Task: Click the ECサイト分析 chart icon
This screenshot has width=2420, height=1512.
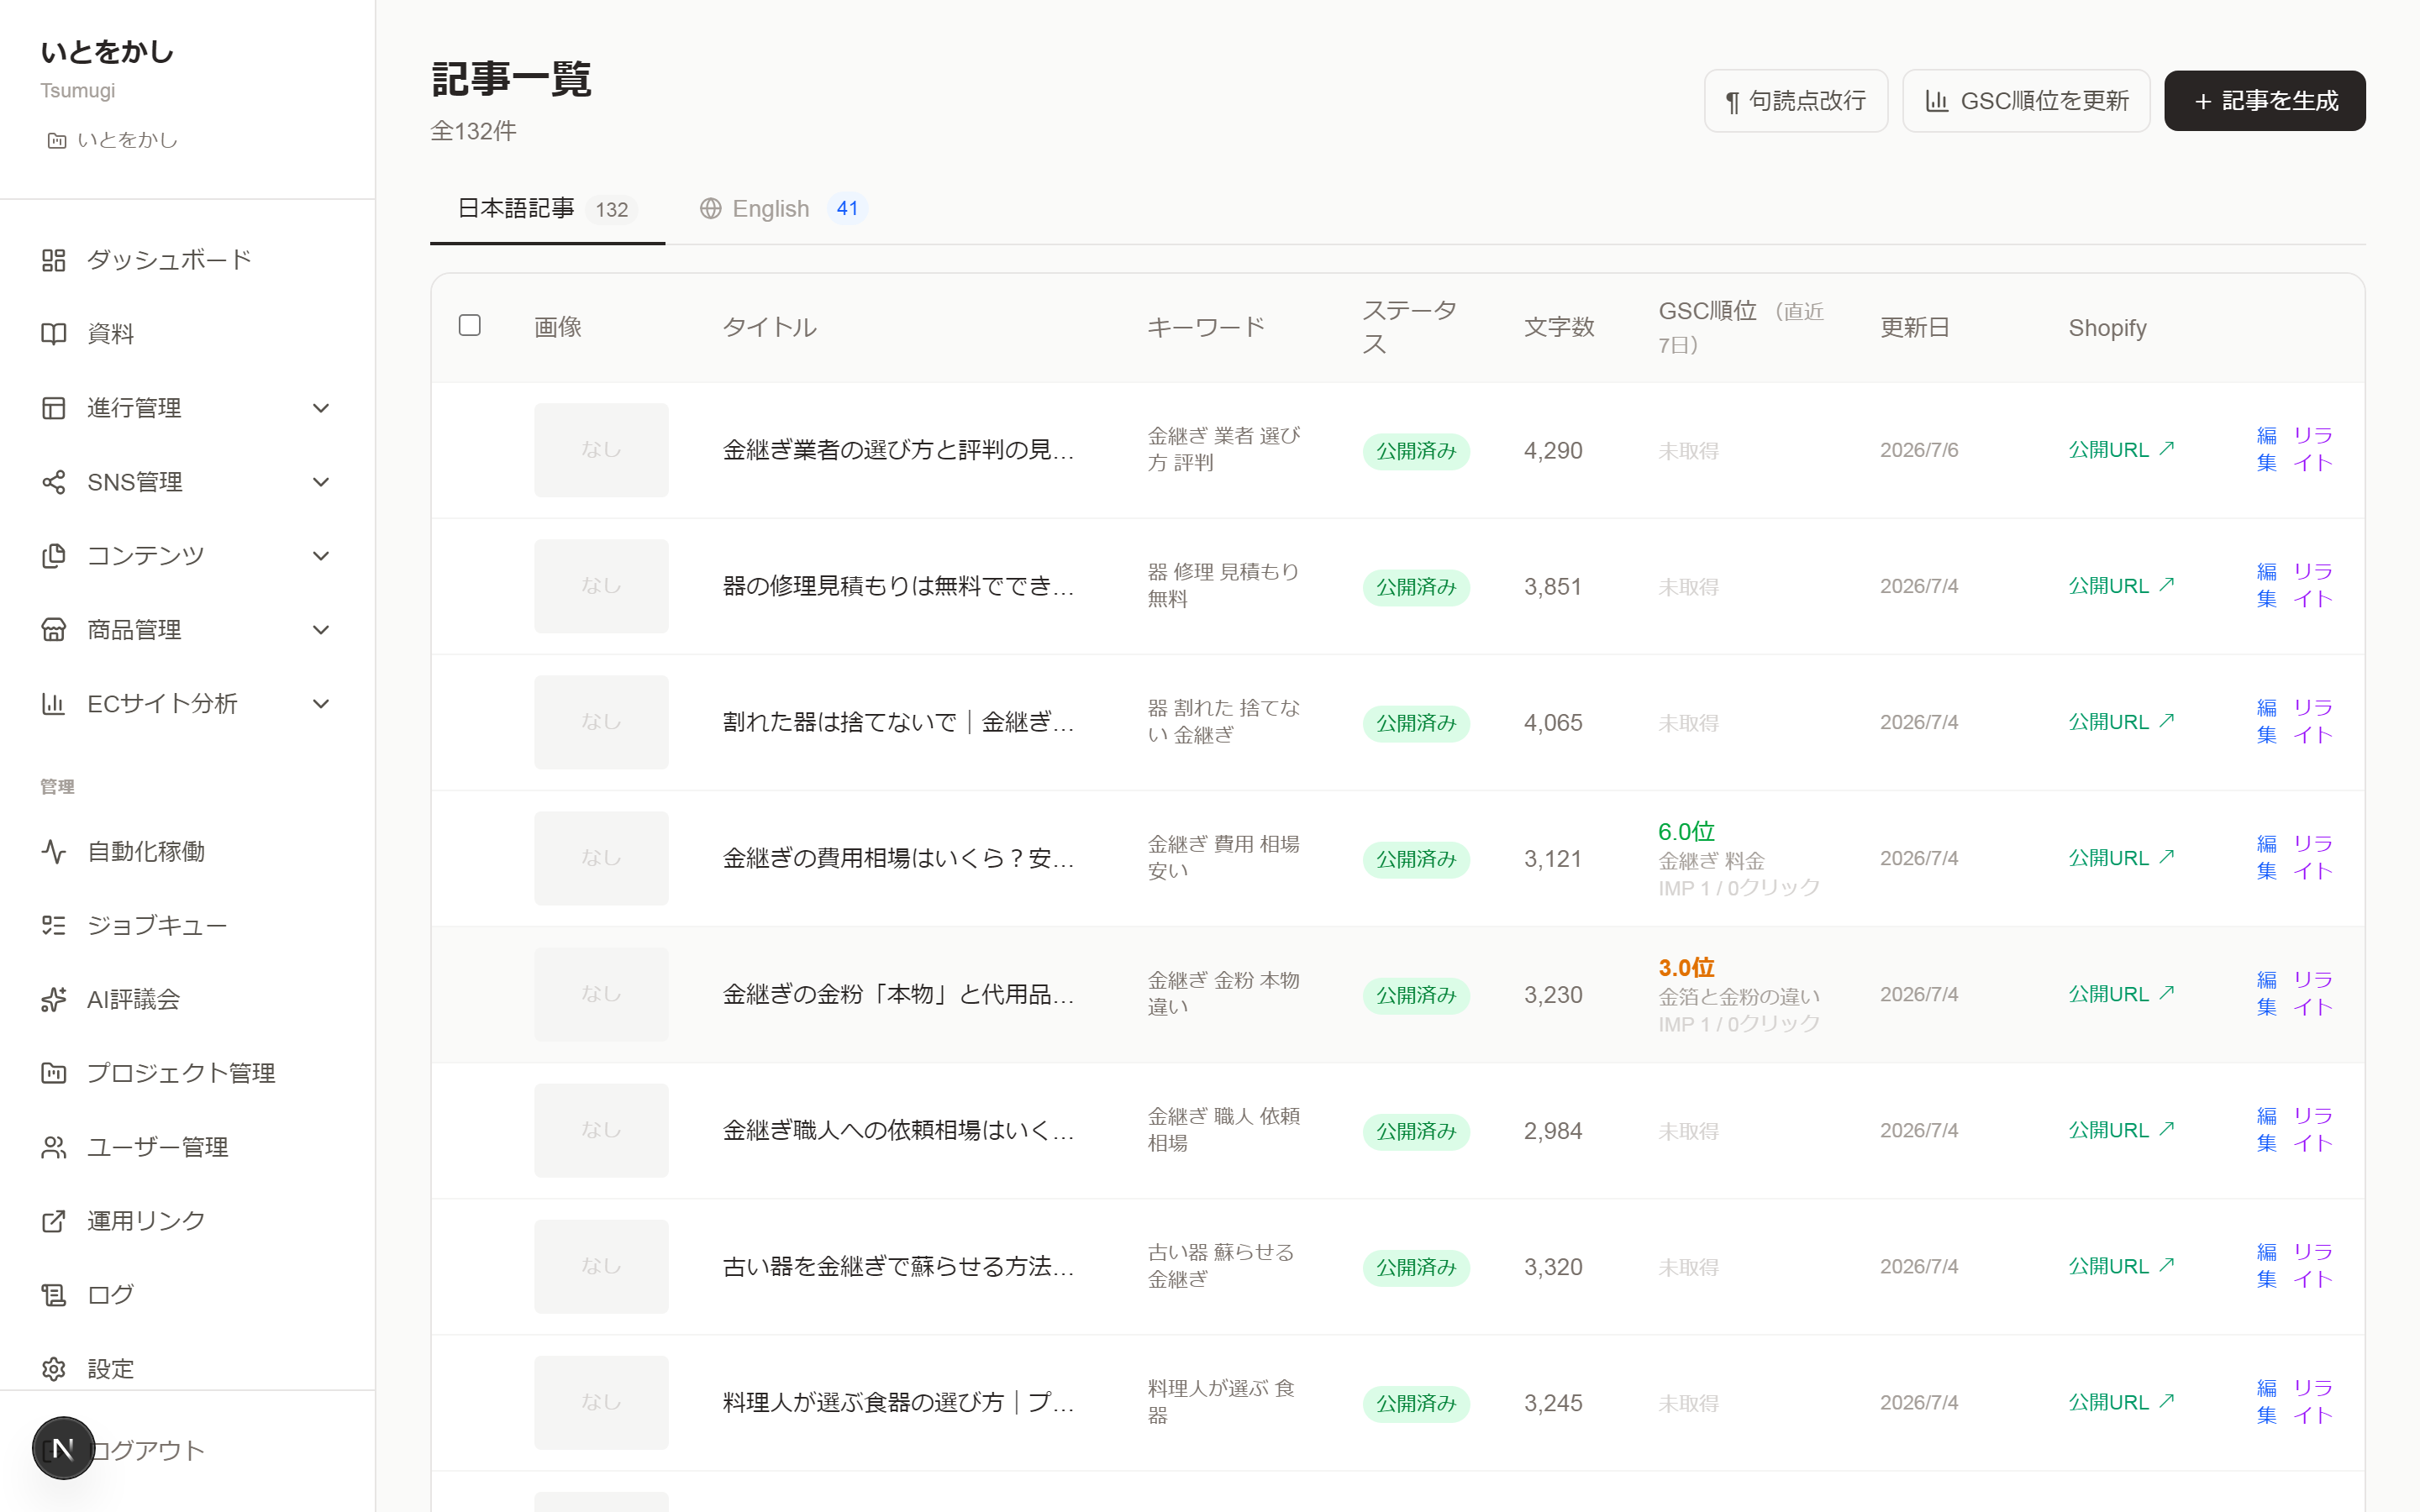Action: click(x=54, y=704)
